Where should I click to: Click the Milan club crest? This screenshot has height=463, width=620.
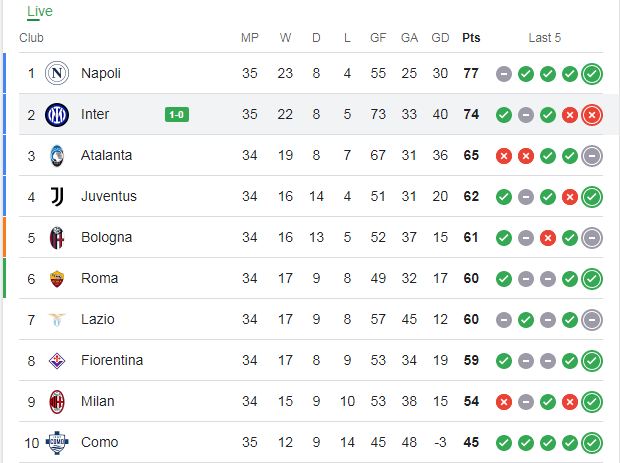(57, 402)
